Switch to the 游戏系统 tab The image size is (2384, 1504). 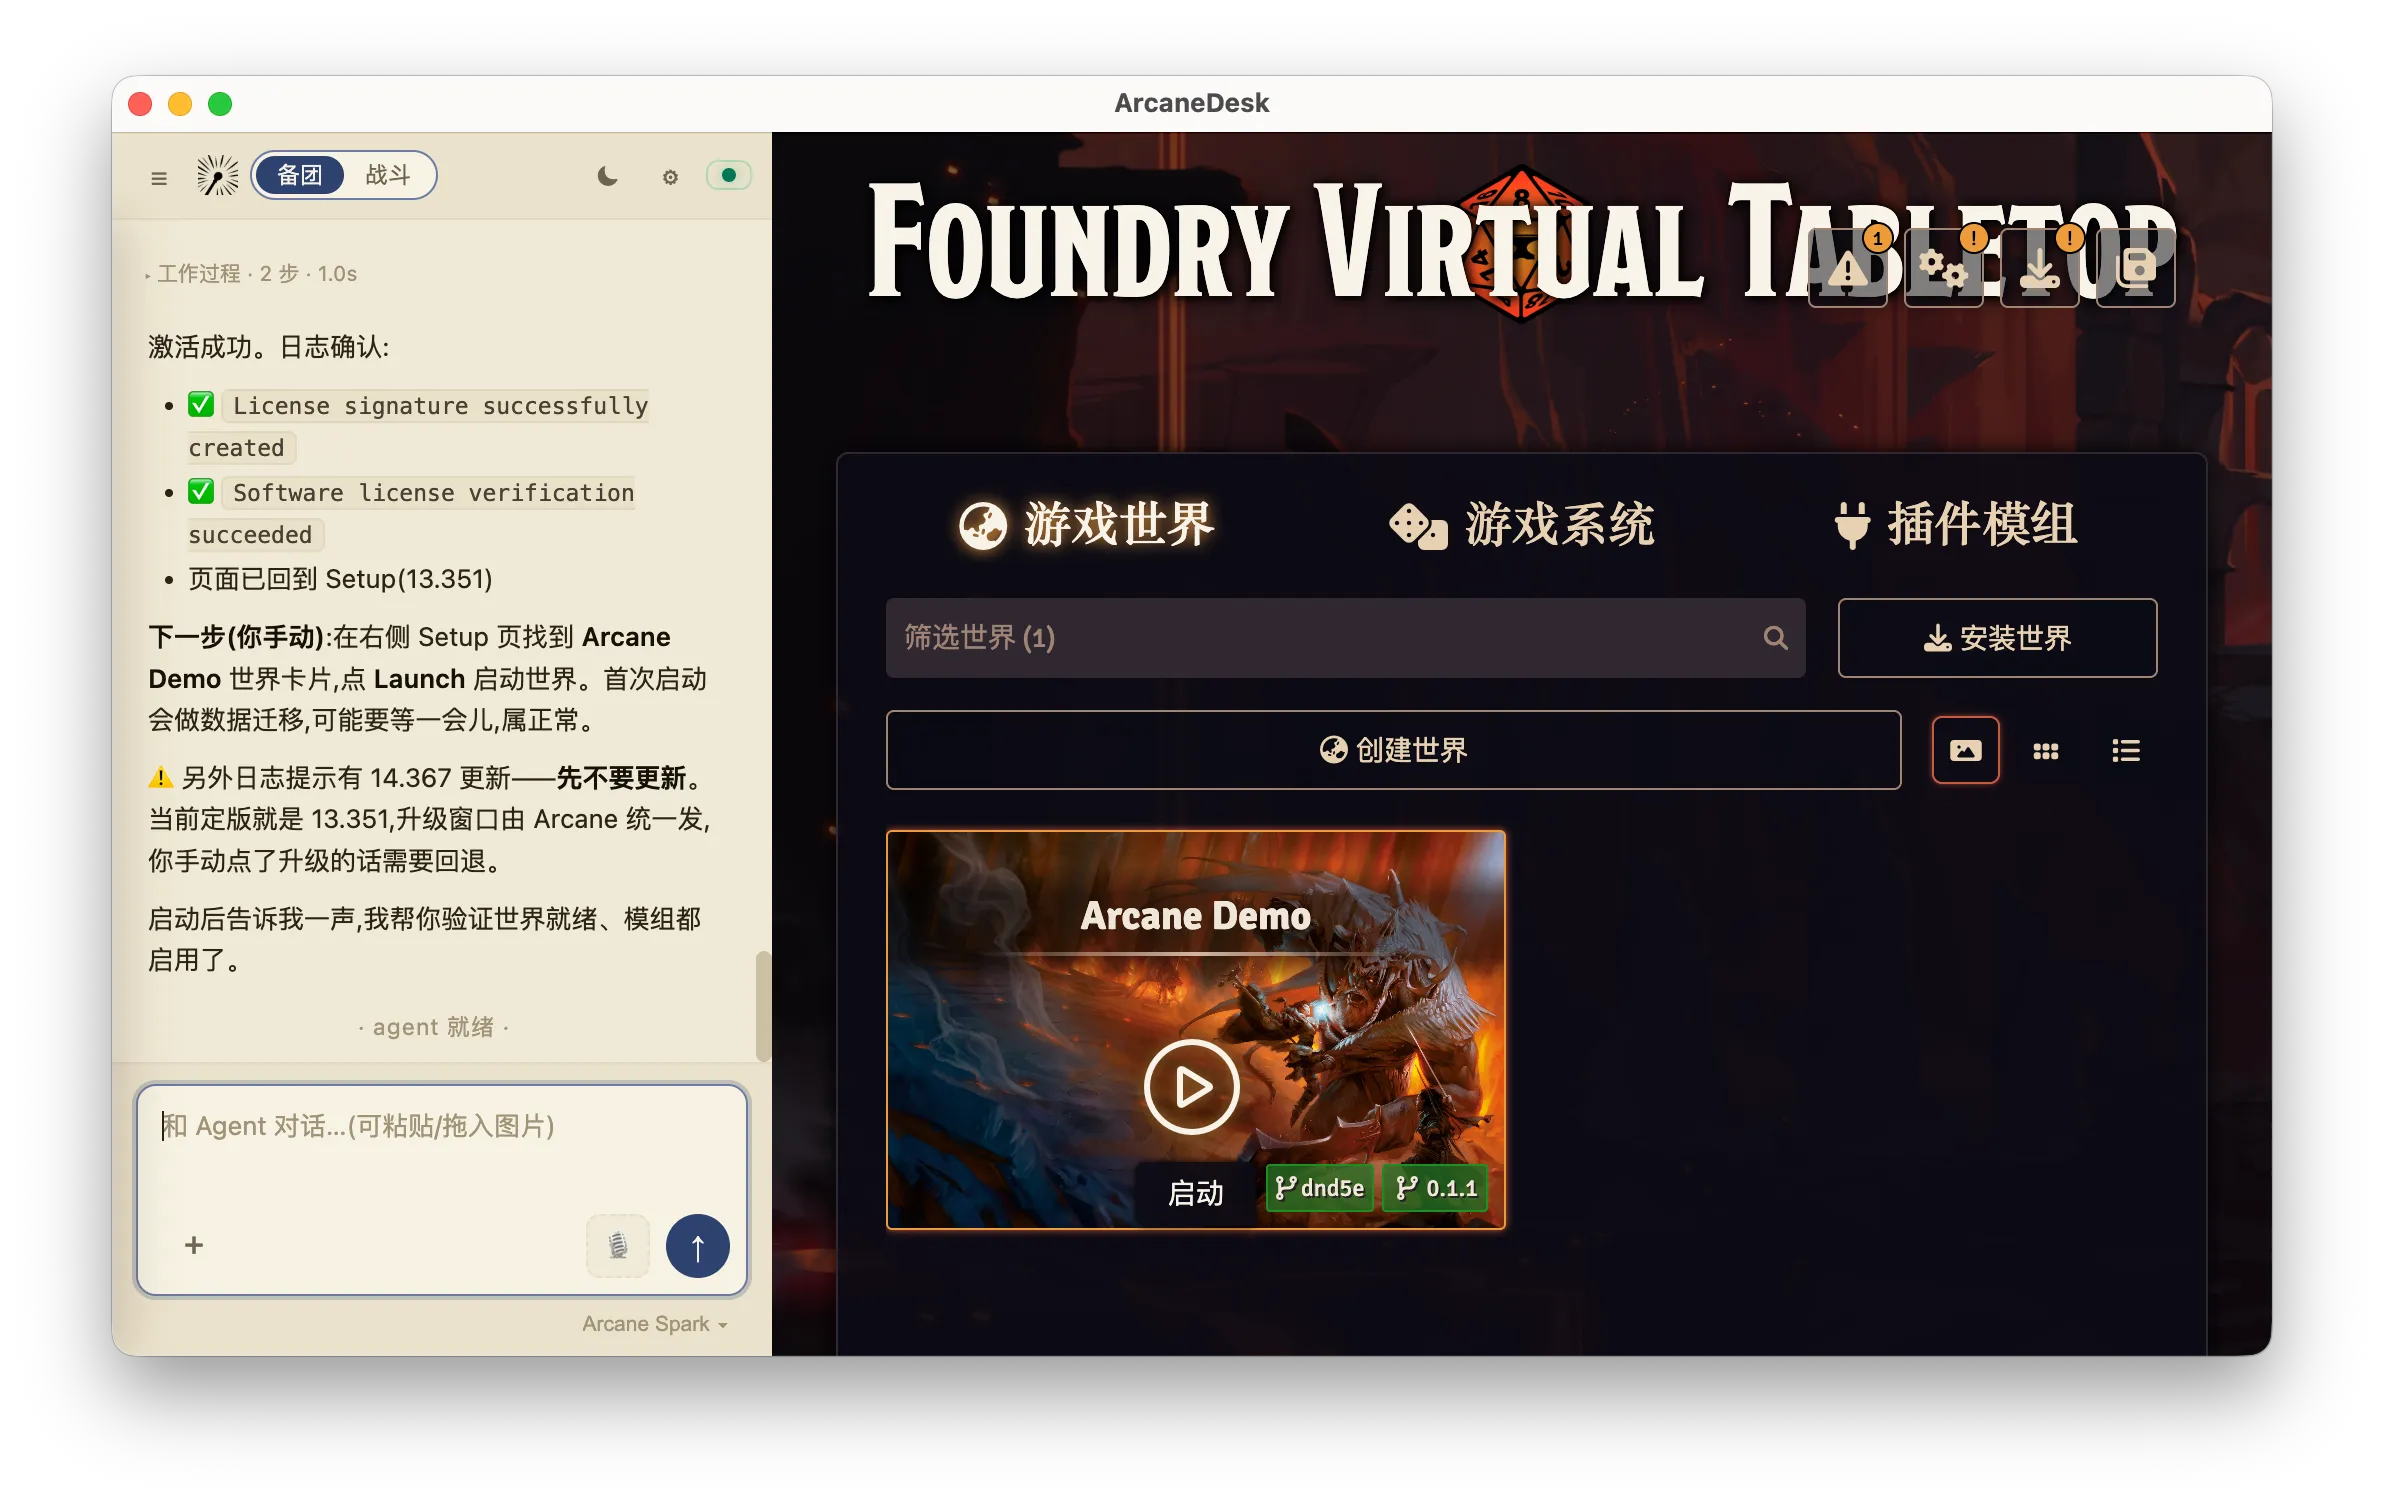(x=1522, y=525)
